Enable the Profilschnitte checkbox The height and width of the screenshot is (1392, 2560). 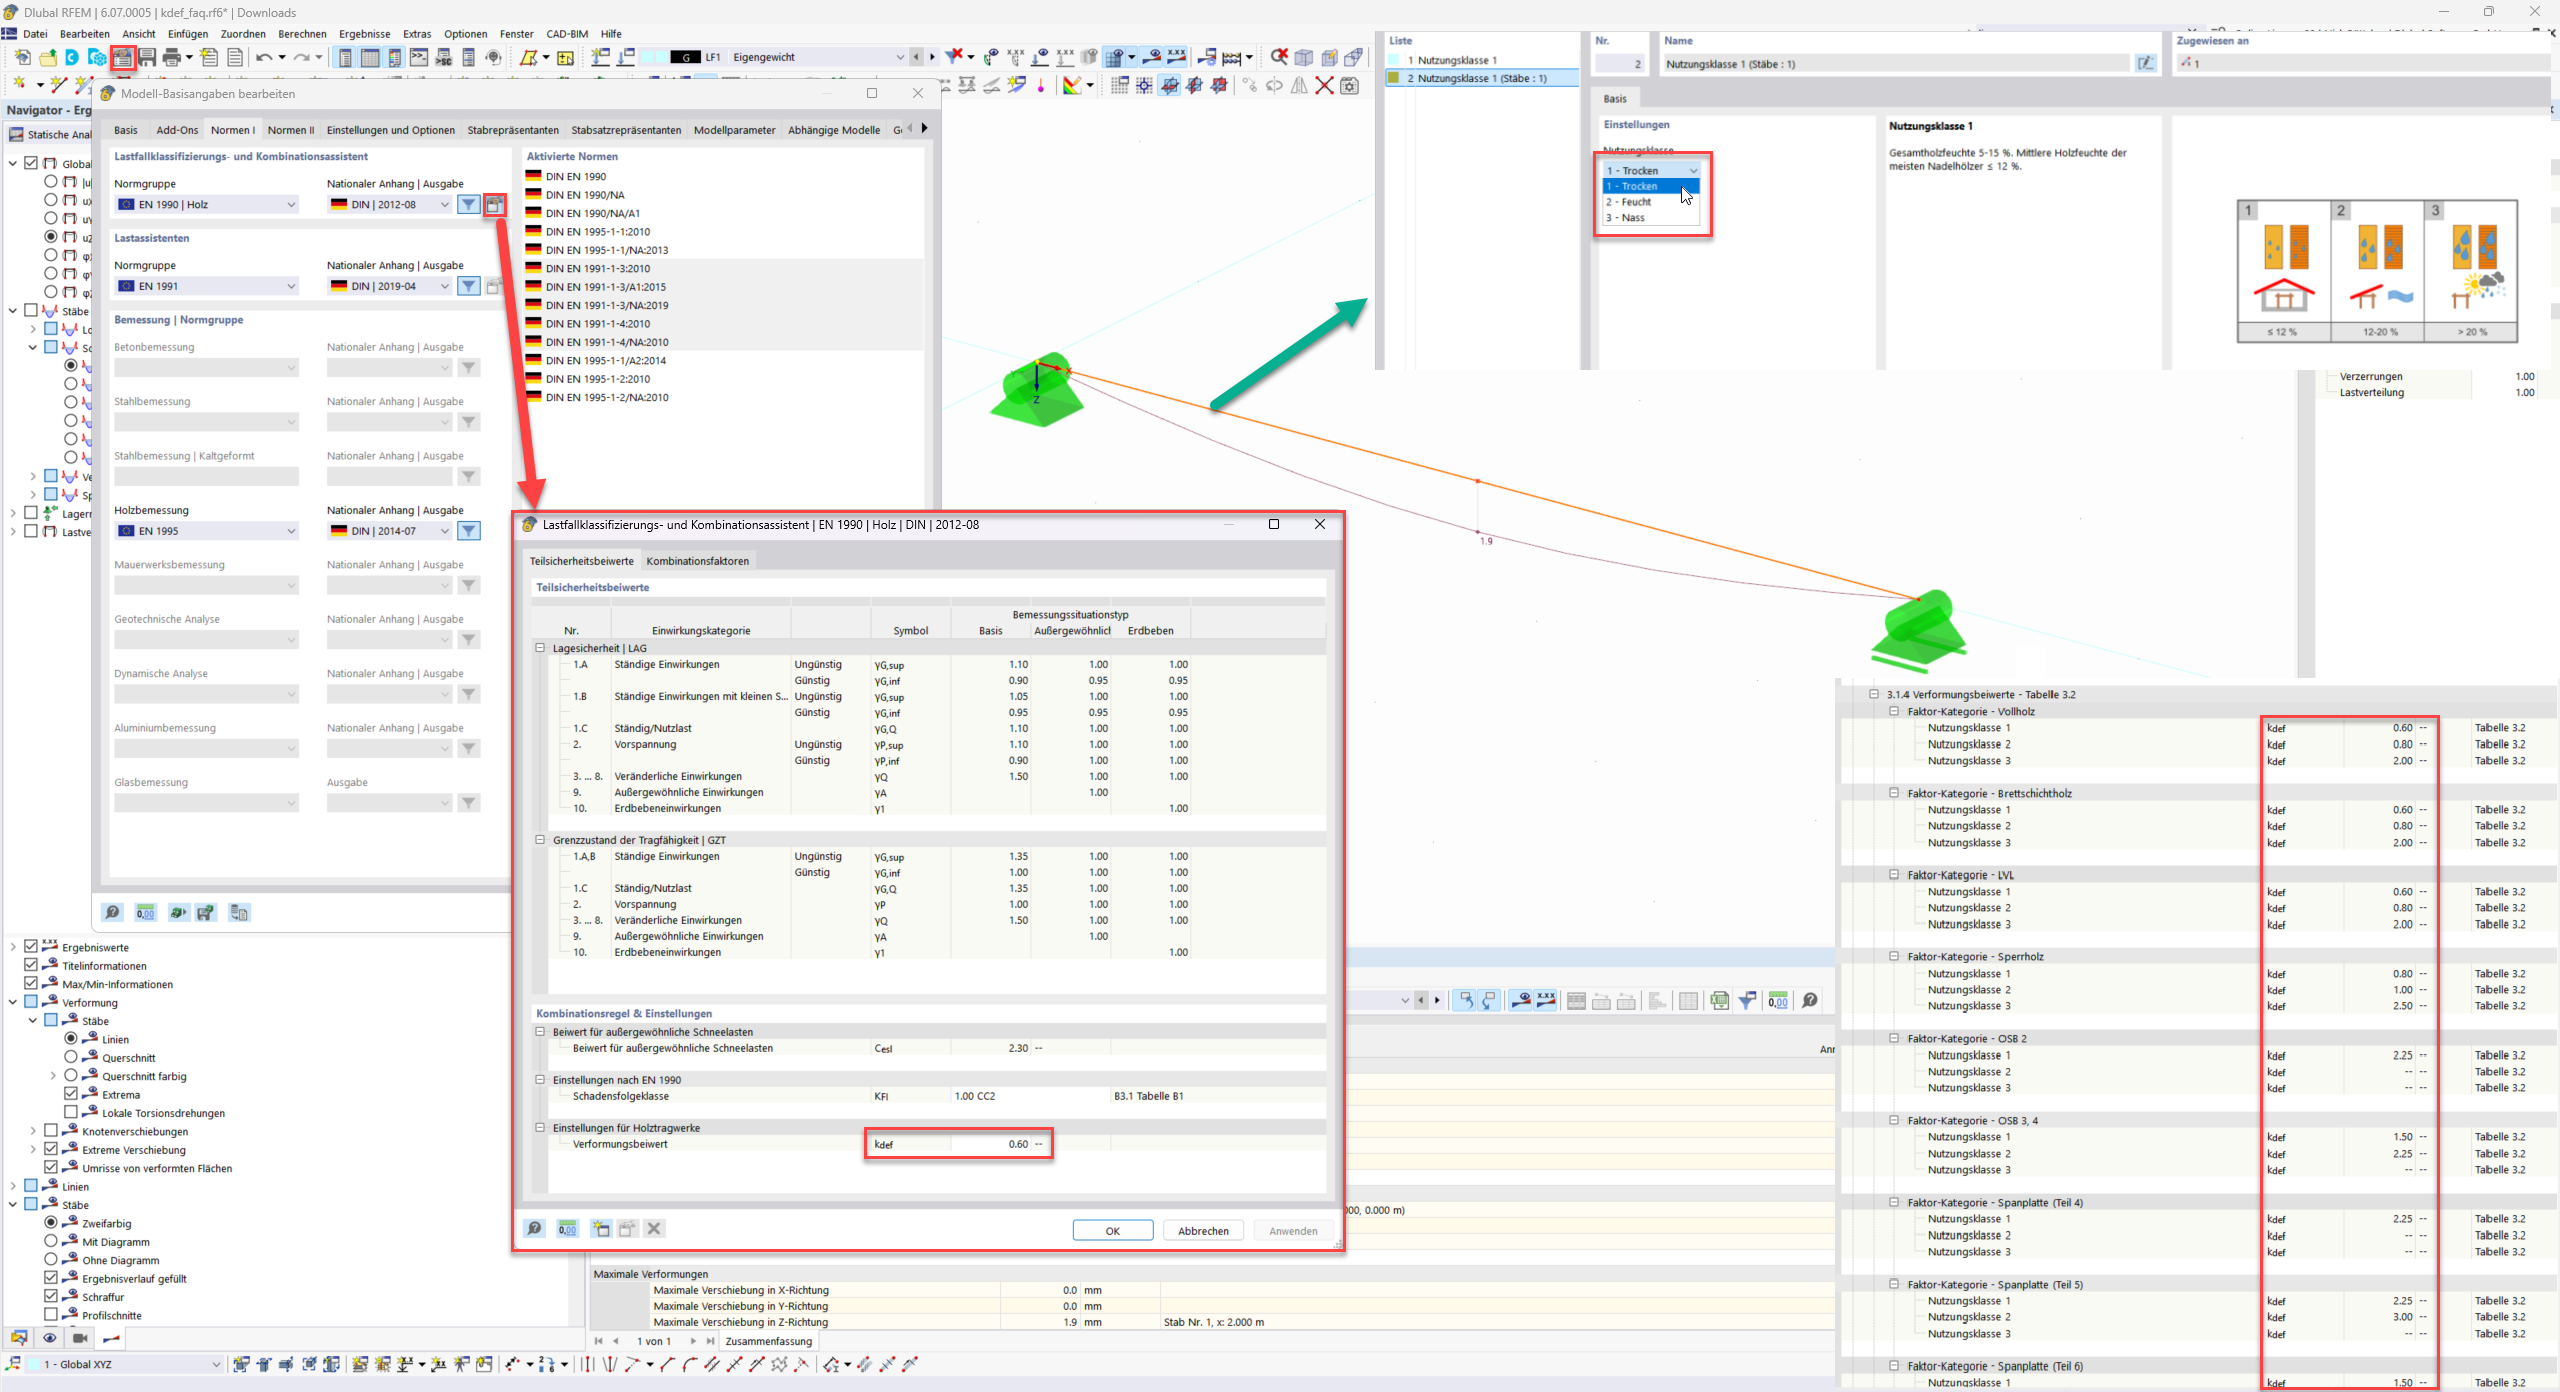[x=51, y=1314]
